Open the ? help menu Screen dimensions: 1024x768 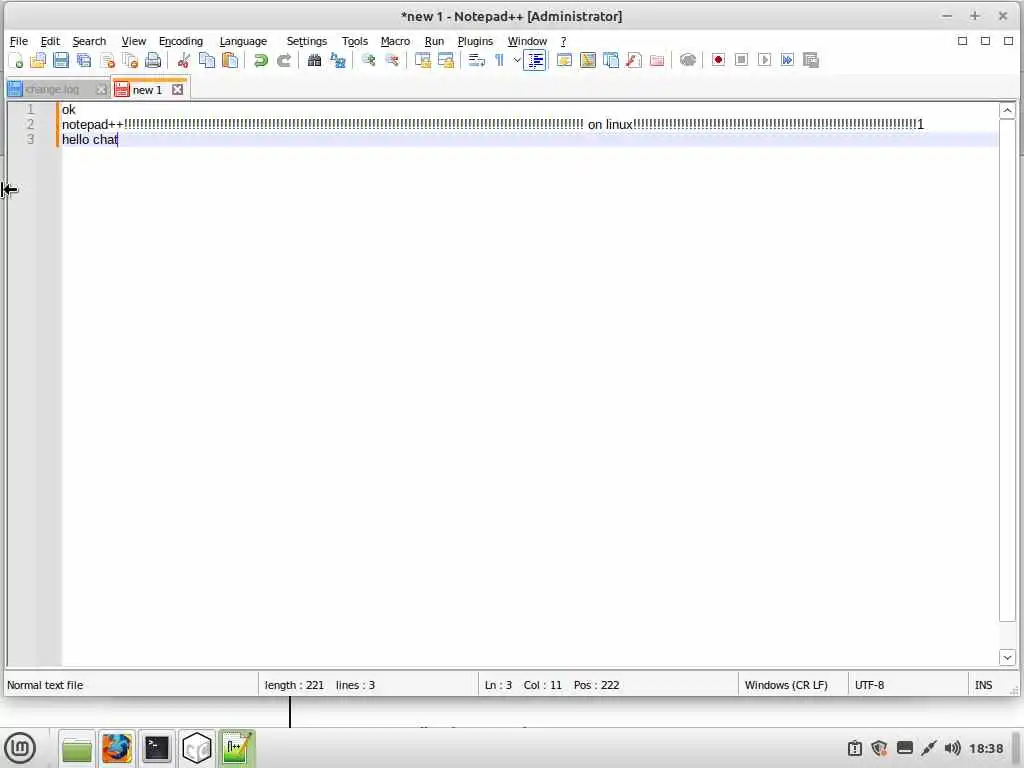[x=564, y=41]
